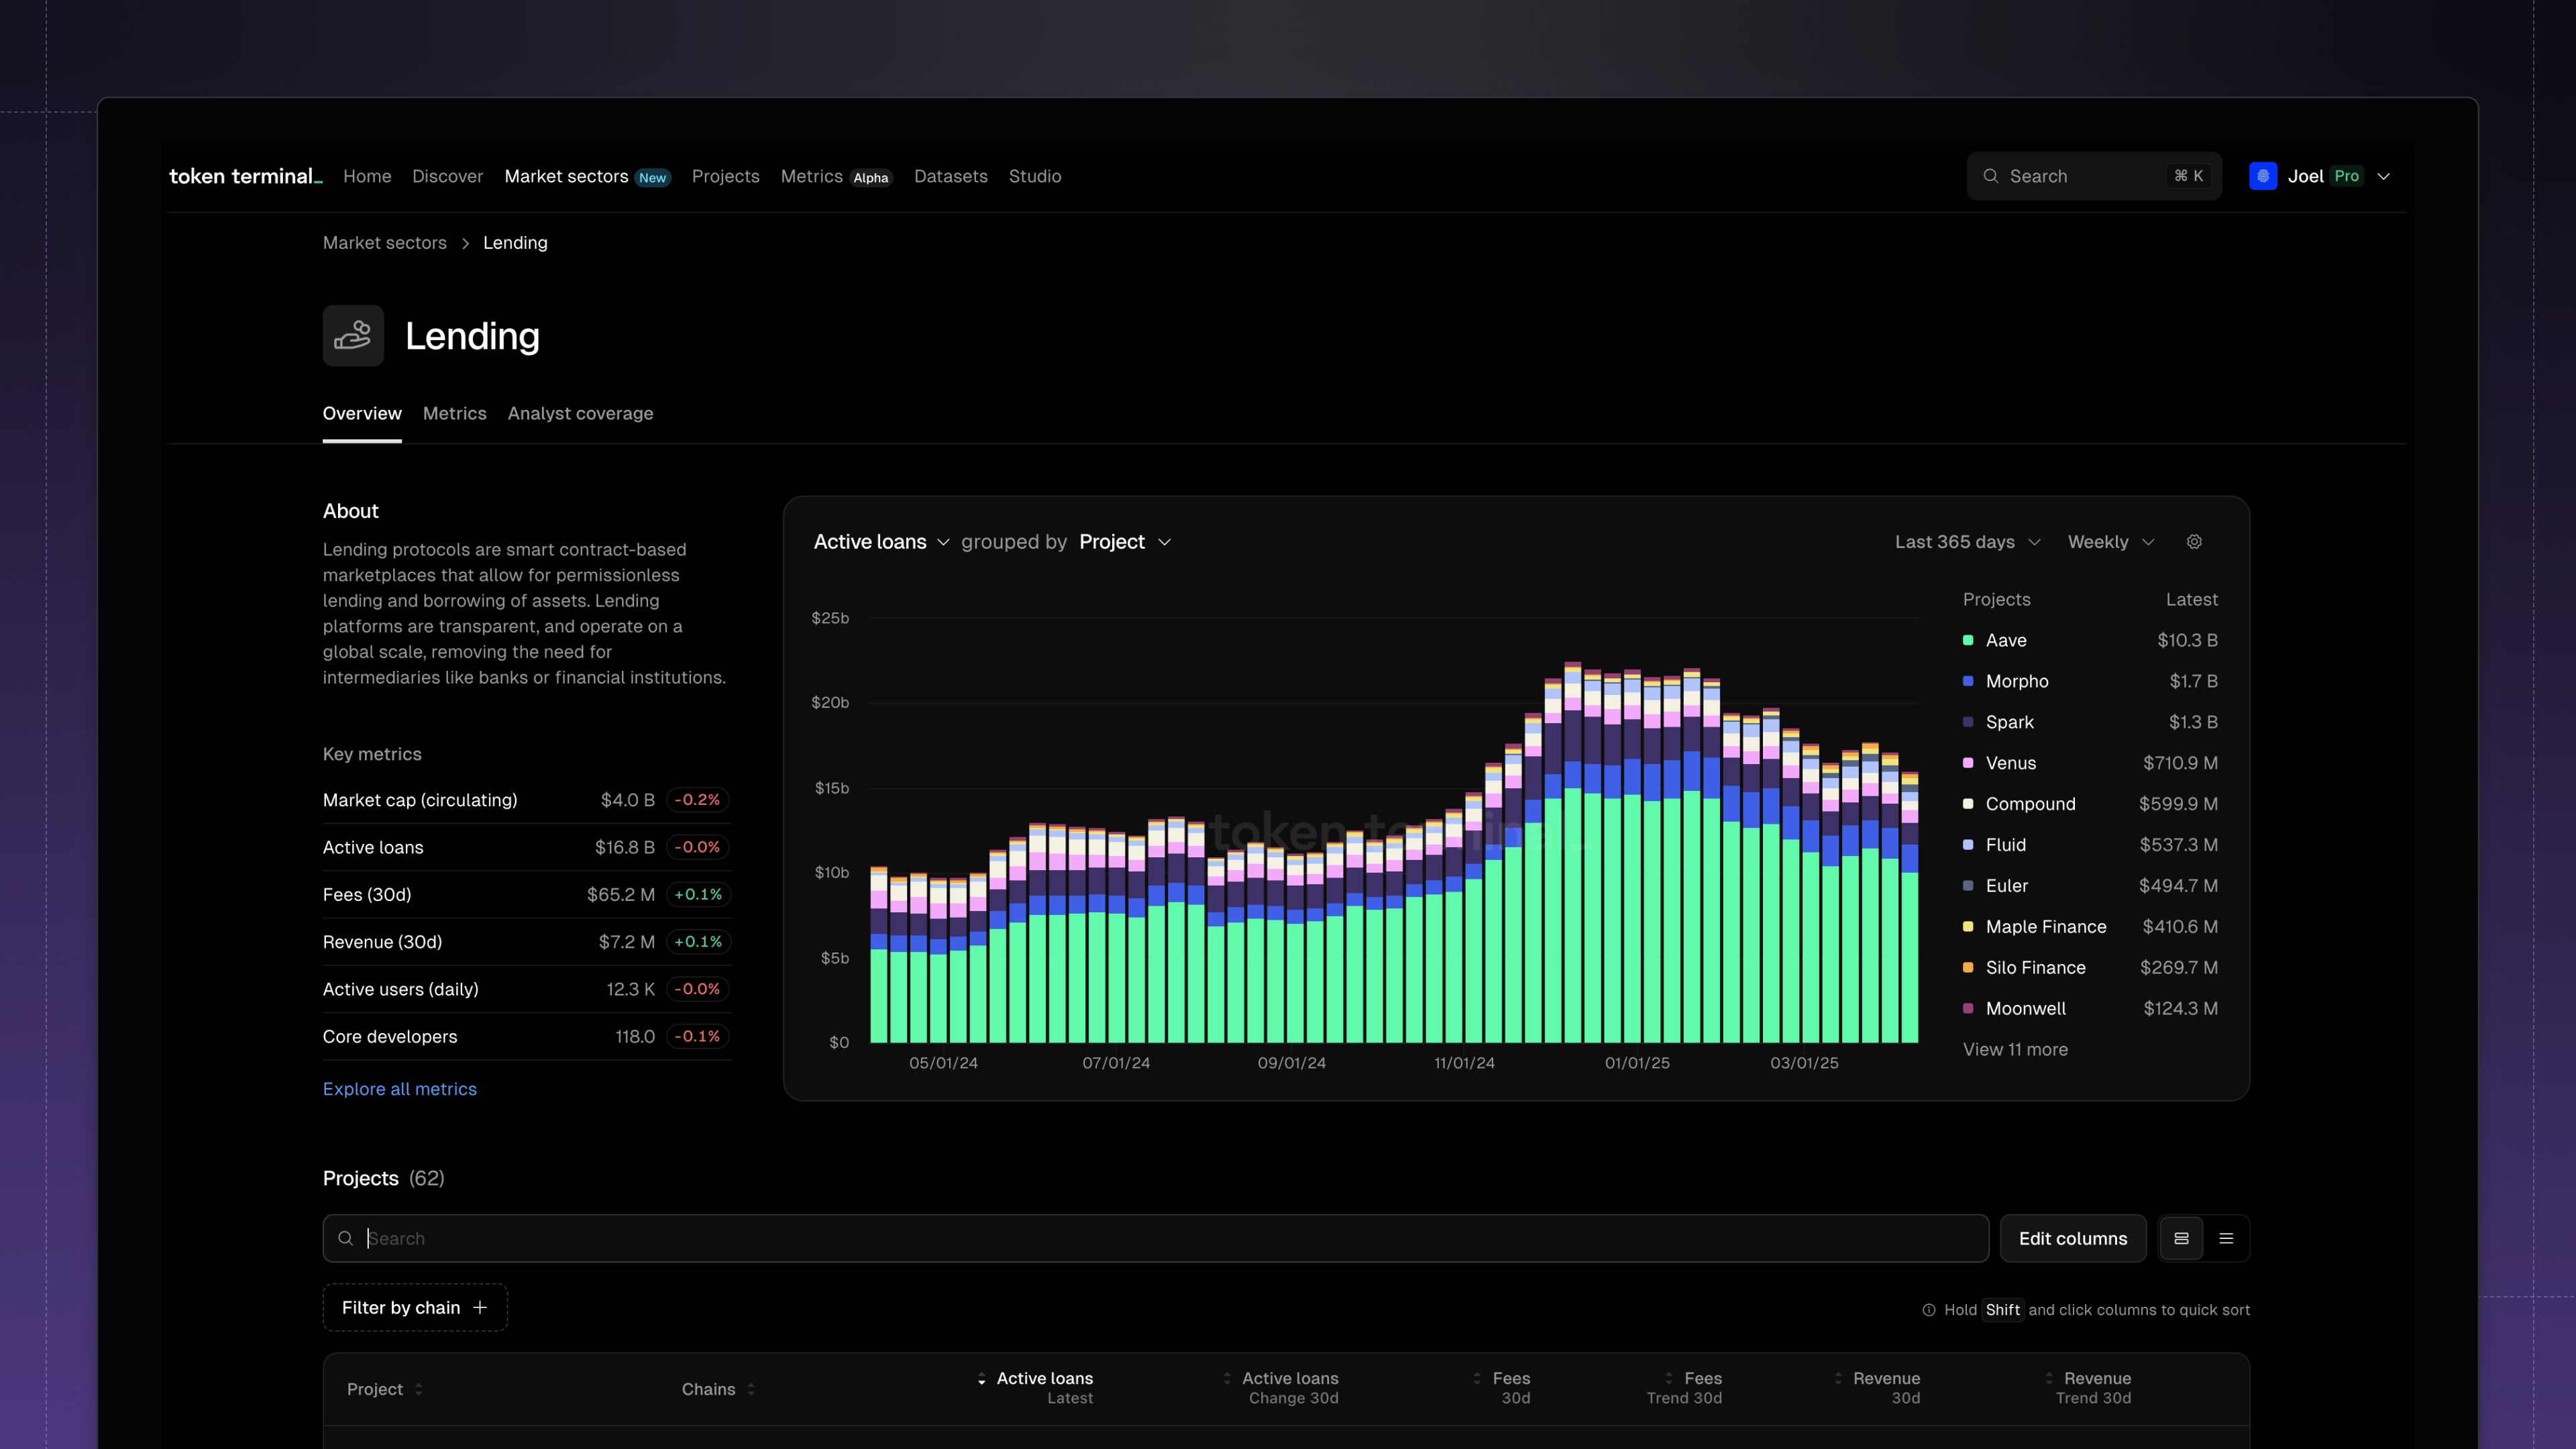2576x1449 pixels.
Task: Sort by Chains column arrows
Action: click(x=751, y=1389)
